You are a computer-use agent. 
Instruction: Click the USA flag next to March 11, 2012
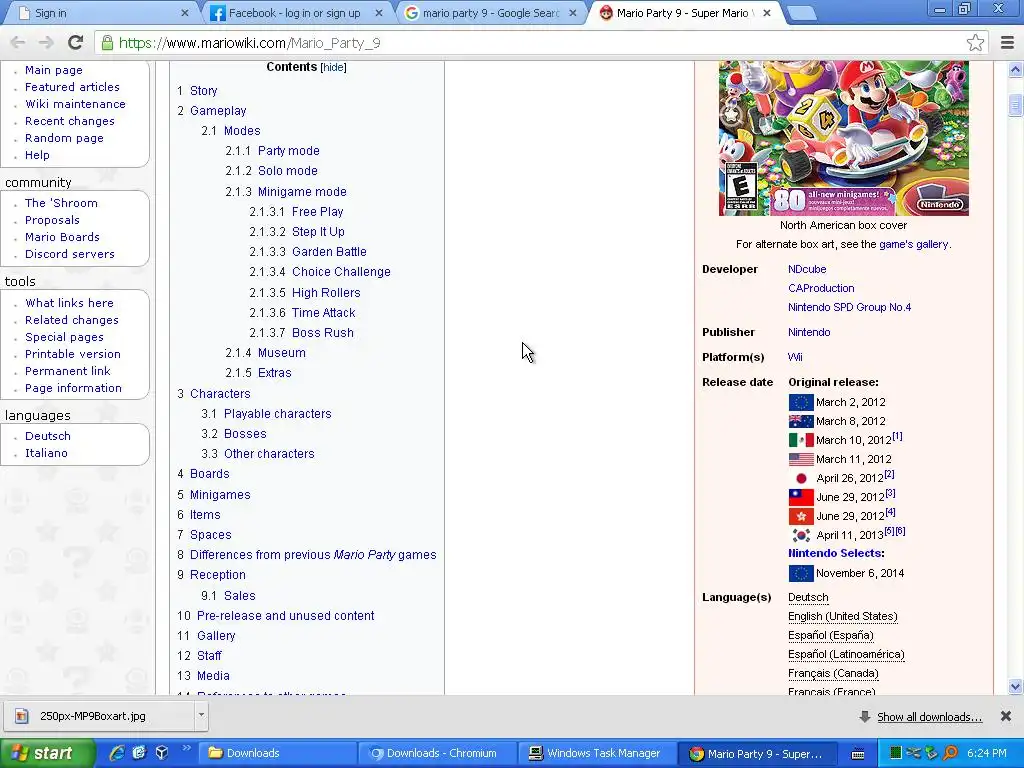point(801,459)
